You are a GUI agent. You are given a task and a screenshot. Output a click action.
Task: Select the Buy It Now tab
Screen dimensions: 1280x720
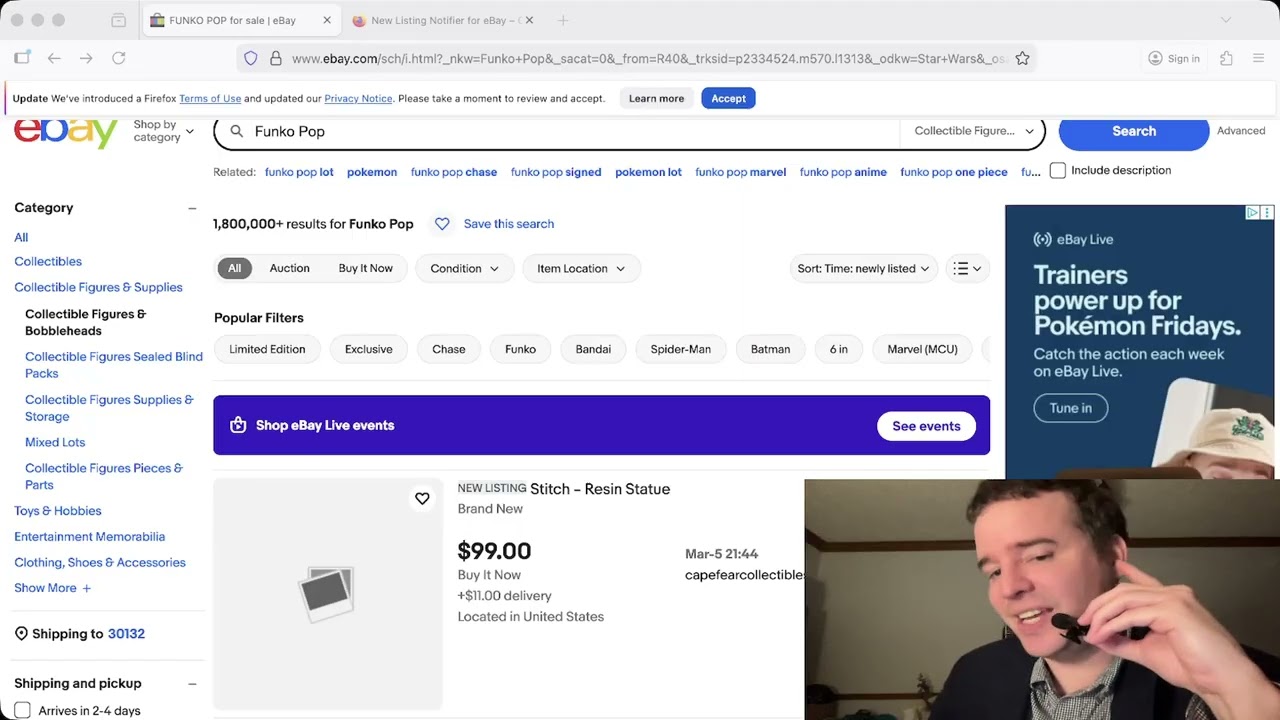(x=365, y=268)
